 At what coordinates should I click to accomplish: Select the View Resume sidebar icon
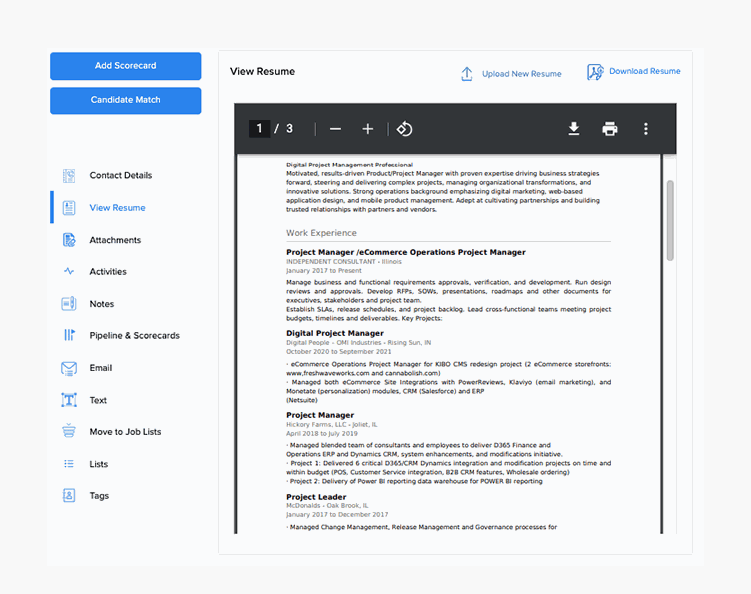[x=69, y=208]
